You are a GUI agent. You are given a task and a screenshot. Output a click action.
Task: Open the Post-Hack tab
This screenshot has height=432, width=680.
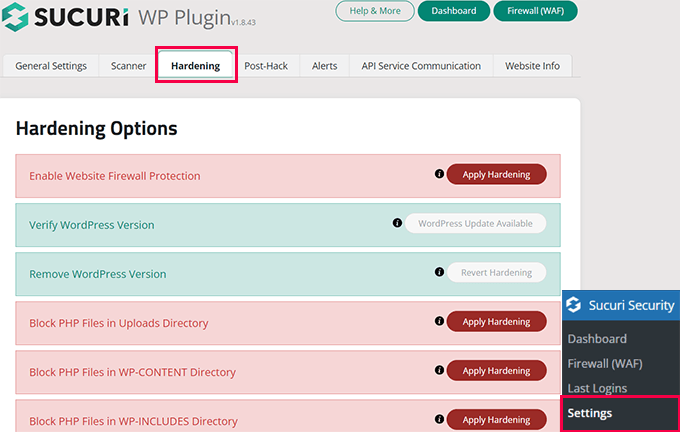coord(266,66)
